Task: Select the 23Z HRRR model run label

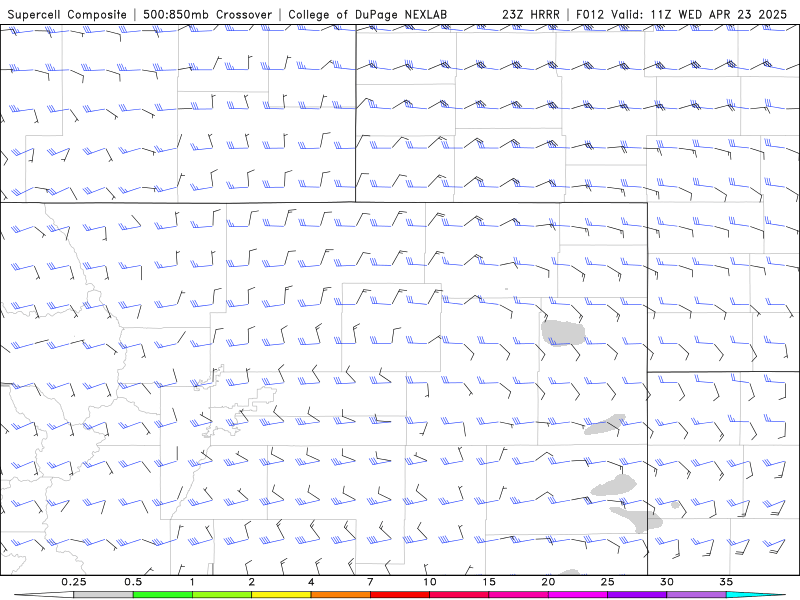Action: (x=531, y=14)
